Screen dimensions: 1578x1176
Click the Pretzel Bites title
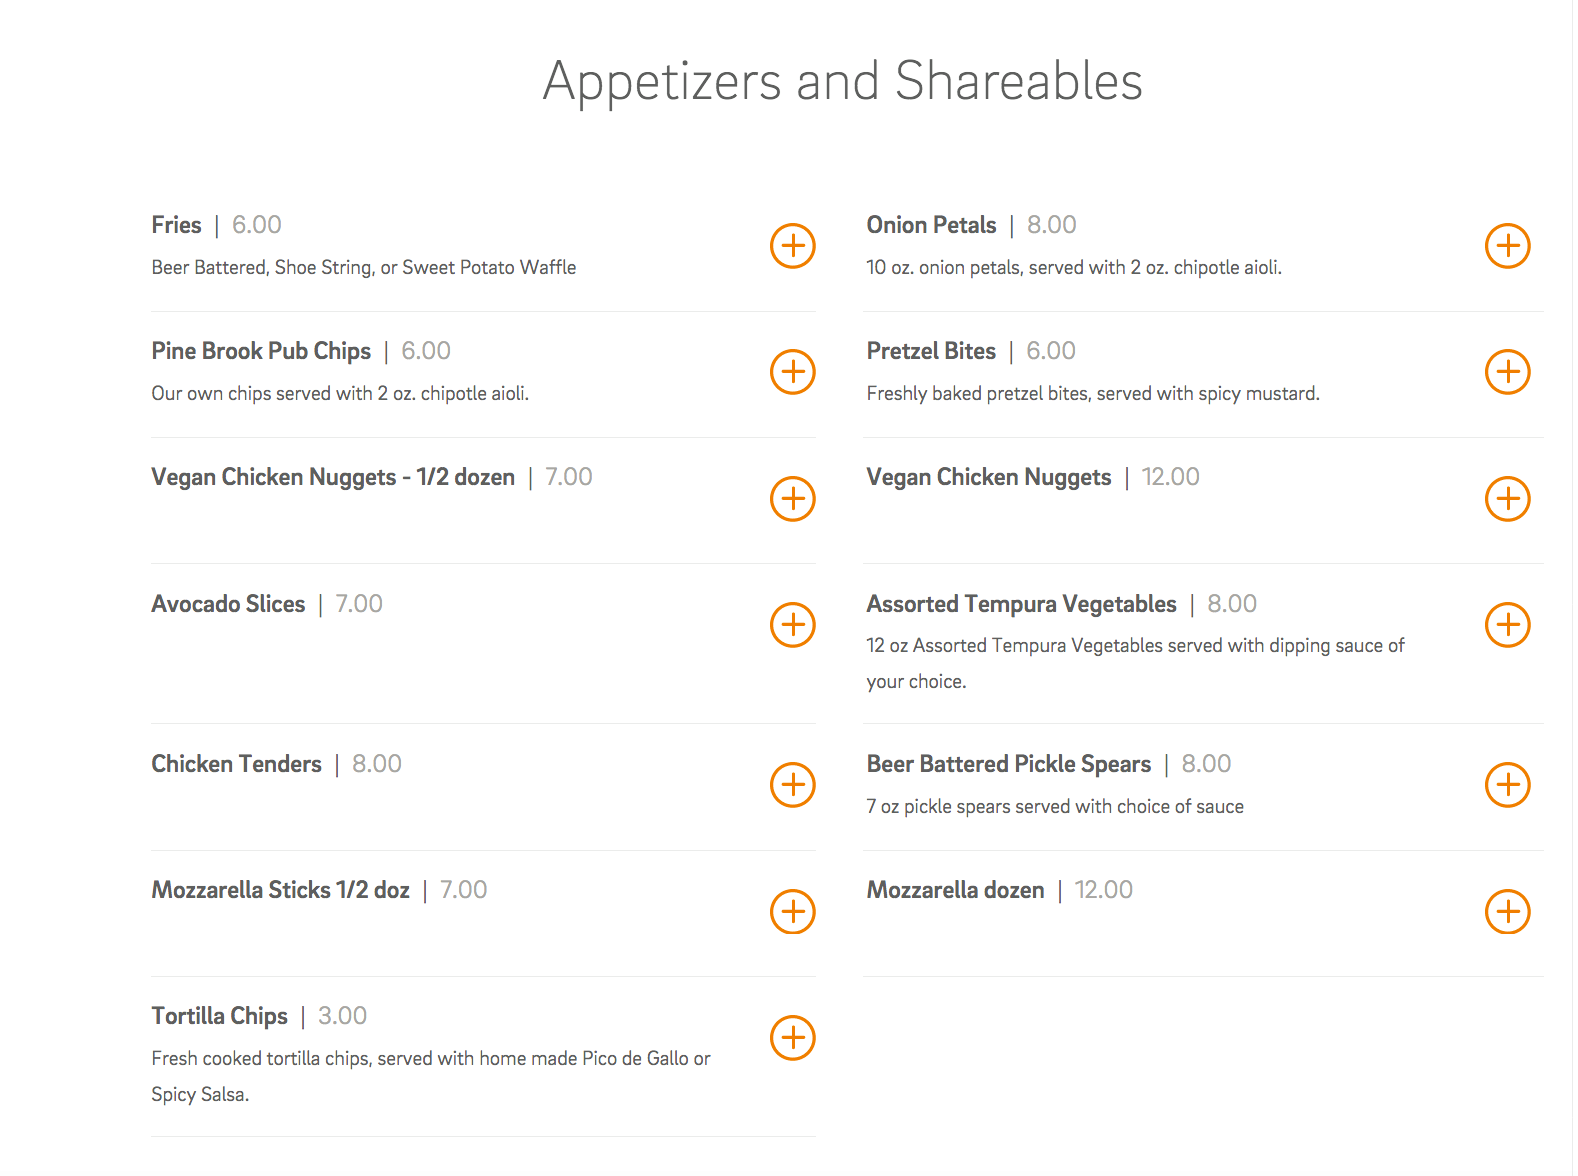[x=931, y=351]
